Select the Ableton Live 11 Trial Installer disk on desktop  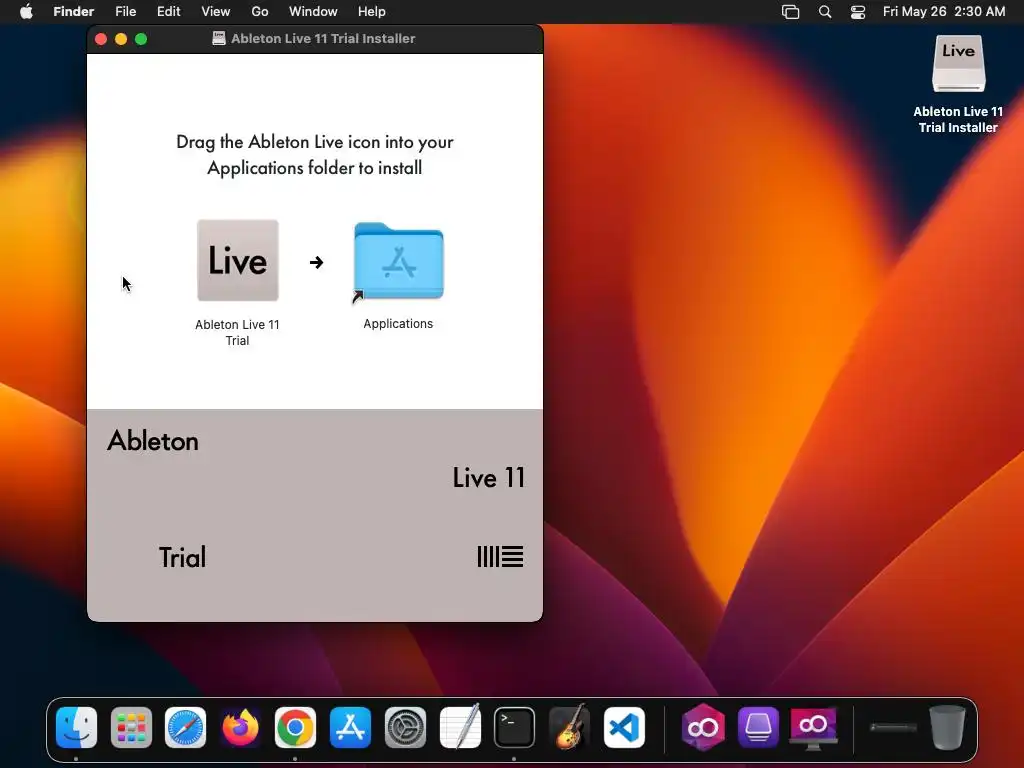pos(958,64)
